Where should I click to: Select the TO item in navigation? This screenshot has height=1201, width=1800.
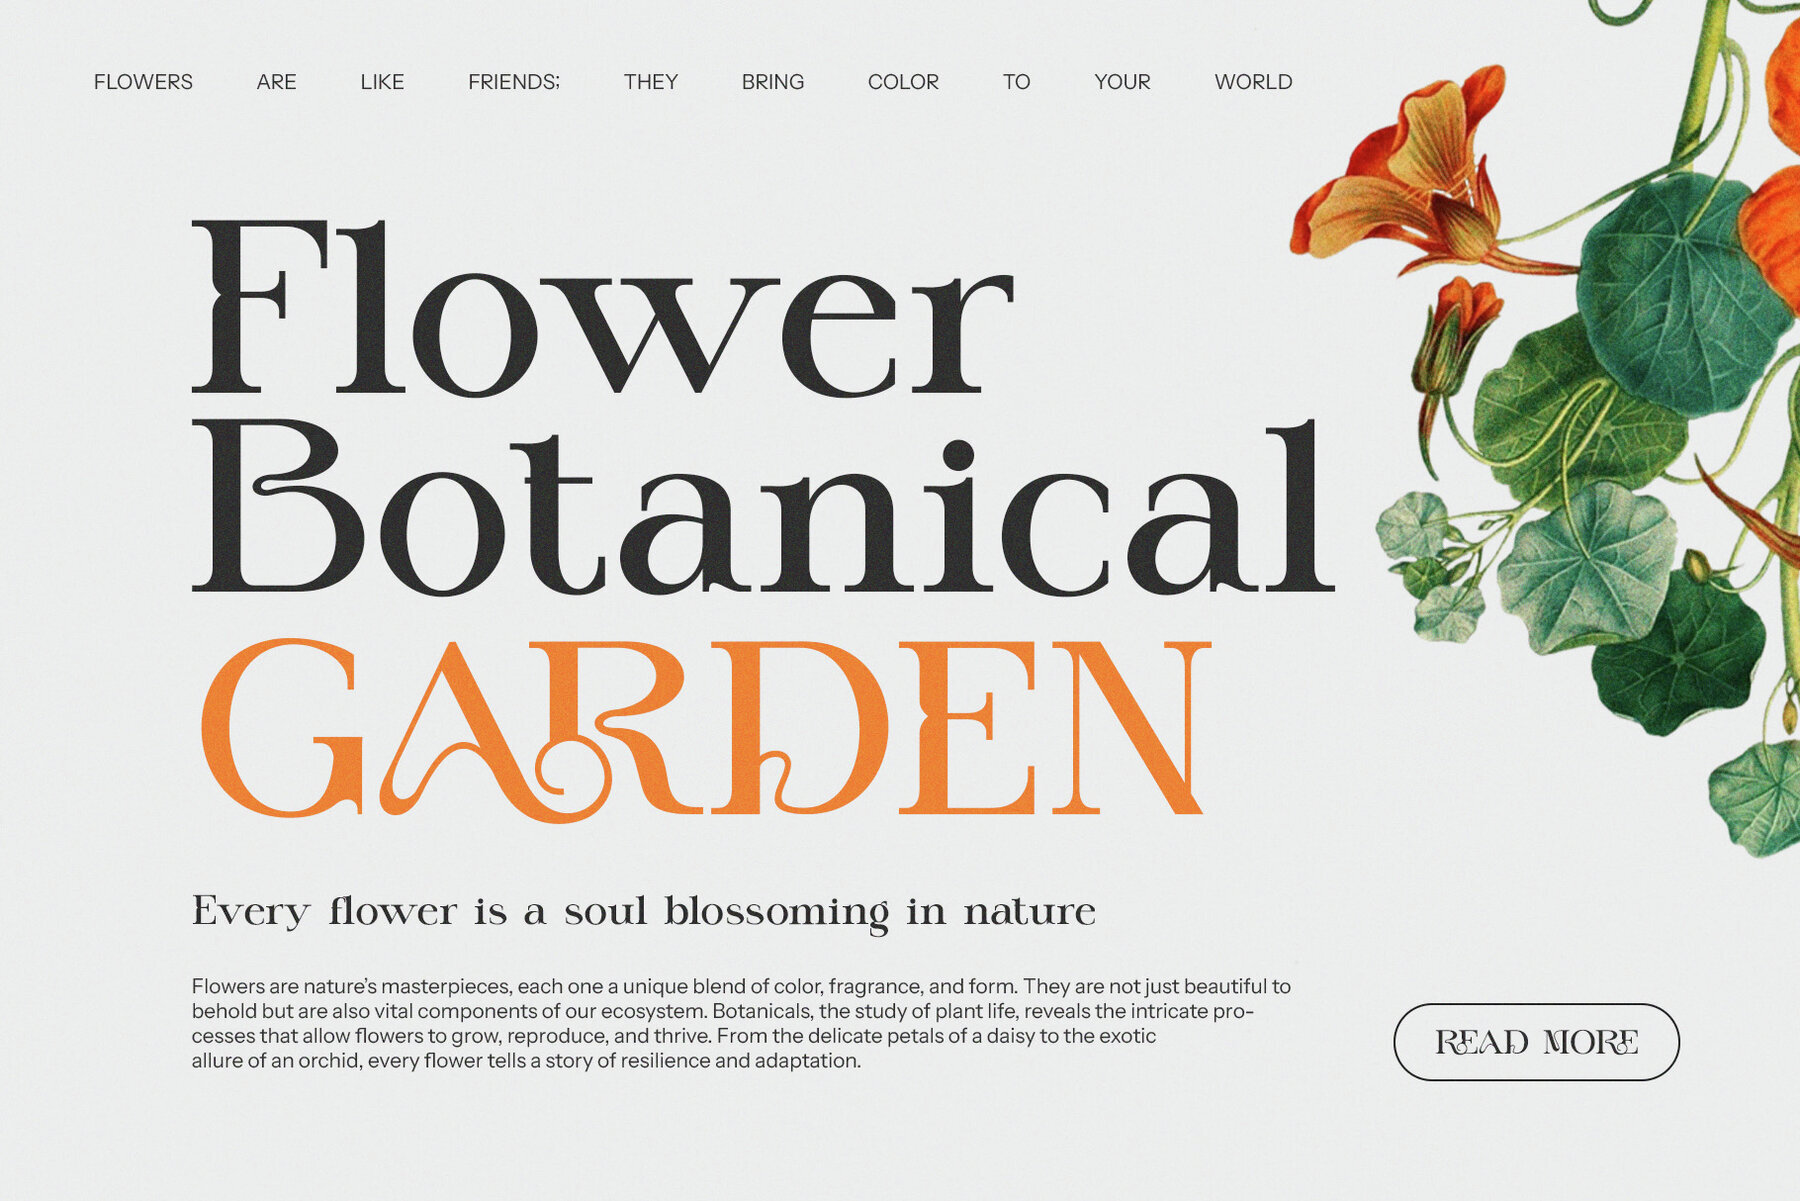click(x=1016, y=82)
